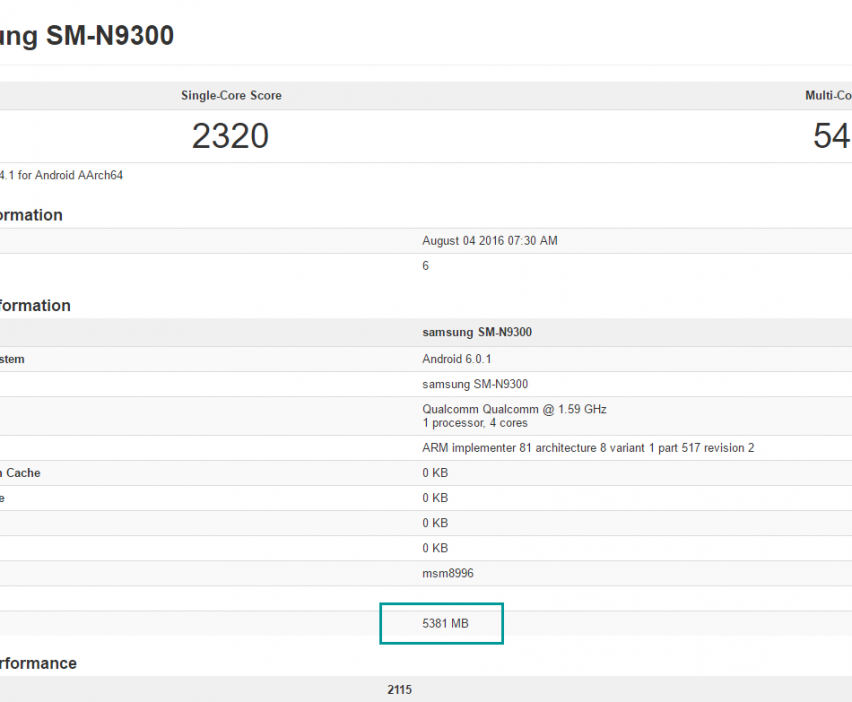Click the msm8996 motherboard value
The image size is (852, 702).
[x=445, y=573]
